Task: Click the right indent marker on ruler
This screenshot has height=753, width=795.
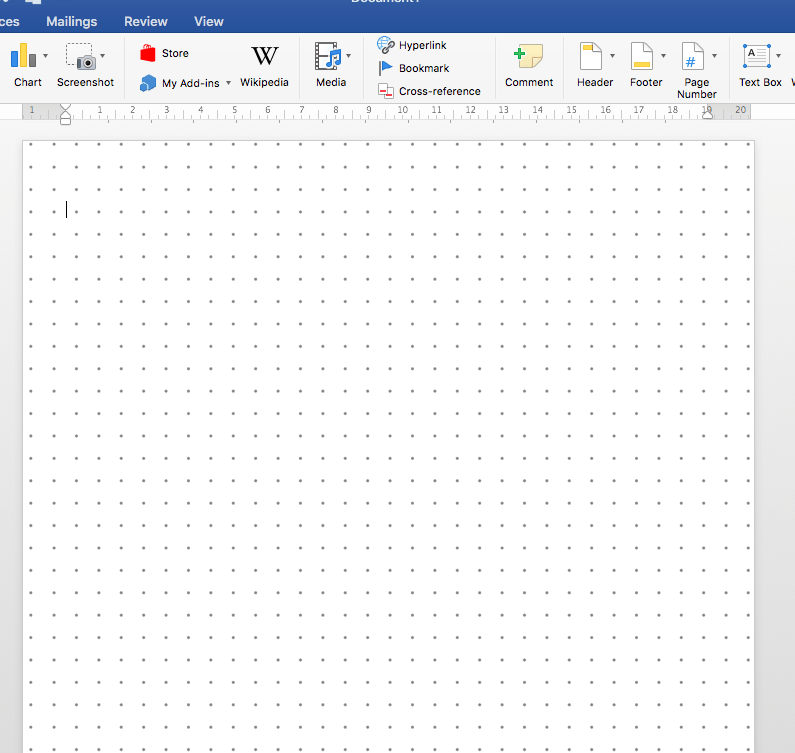Action: pyautogui.click(x=707, y=115)
